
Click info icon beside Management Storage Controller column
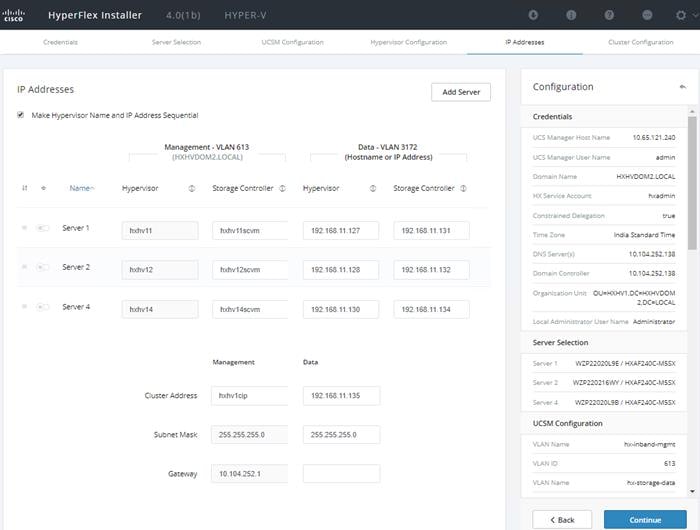point(282,188)
